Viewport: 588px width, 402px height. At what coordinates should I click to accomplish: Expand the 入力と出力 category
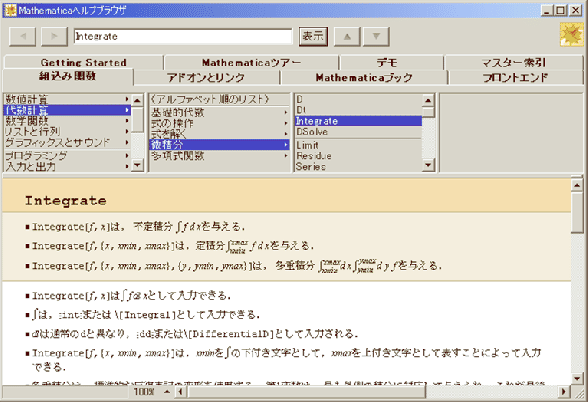[67, 166]
